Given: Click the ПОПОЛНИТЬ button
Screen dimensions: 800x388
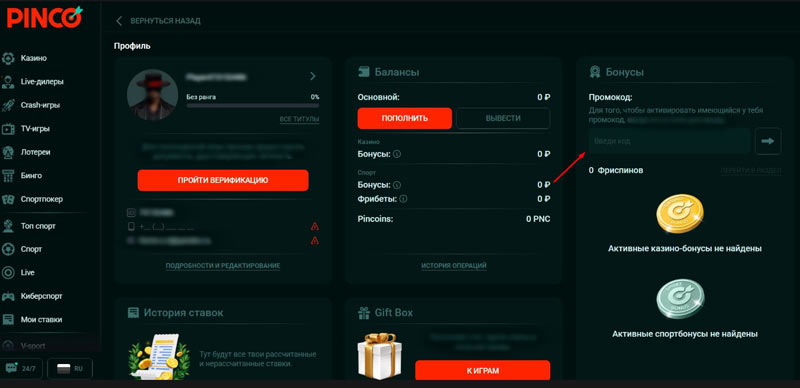Looking at the screenshot, I should point(405,118).
